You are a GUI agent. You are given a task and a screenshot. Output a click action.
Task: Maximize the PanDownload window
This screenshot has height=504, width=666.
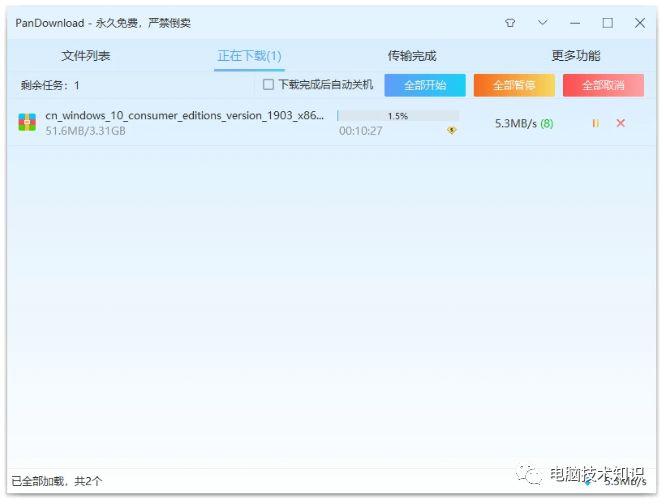607,23
